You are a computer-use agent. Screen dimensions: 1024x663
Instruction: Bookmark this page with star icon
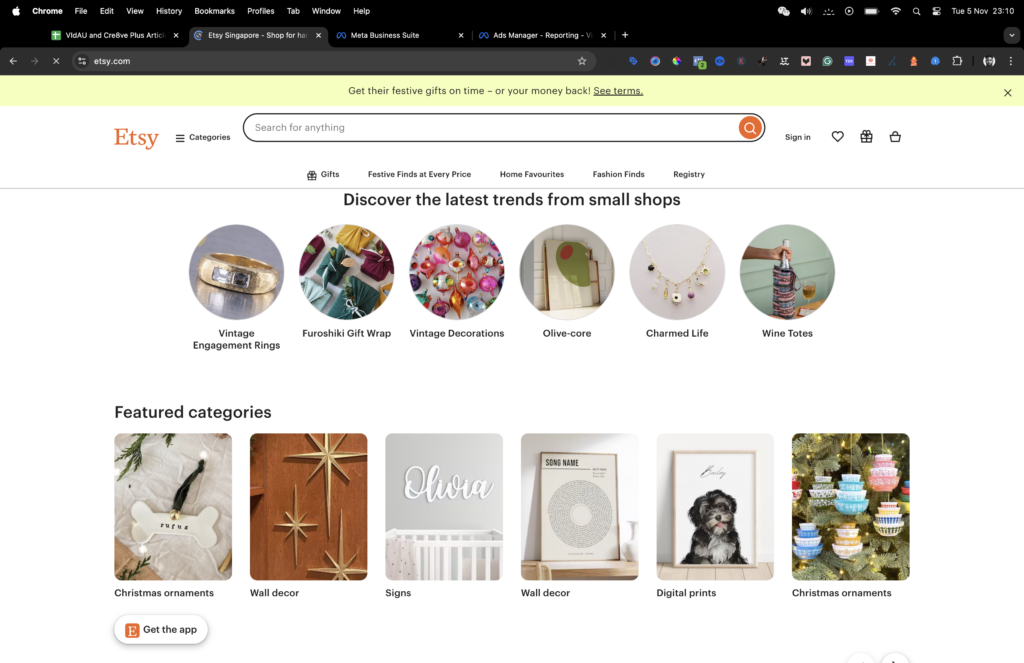coord(581,61)
